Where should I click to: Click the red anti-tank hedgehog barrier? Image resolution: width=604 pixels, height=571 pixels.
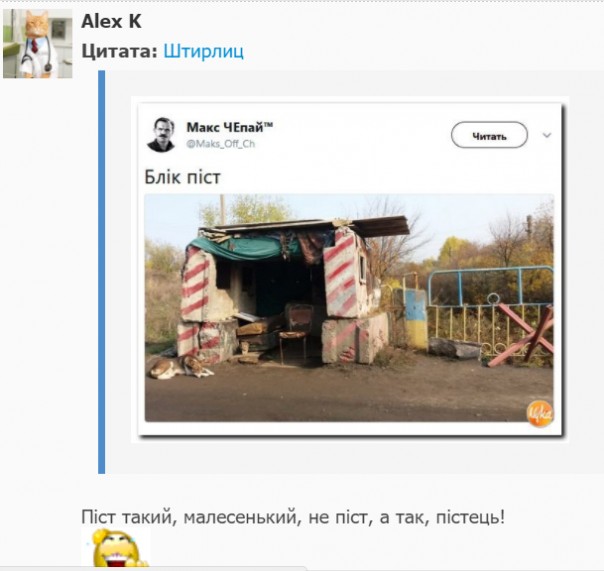[522, 334]
